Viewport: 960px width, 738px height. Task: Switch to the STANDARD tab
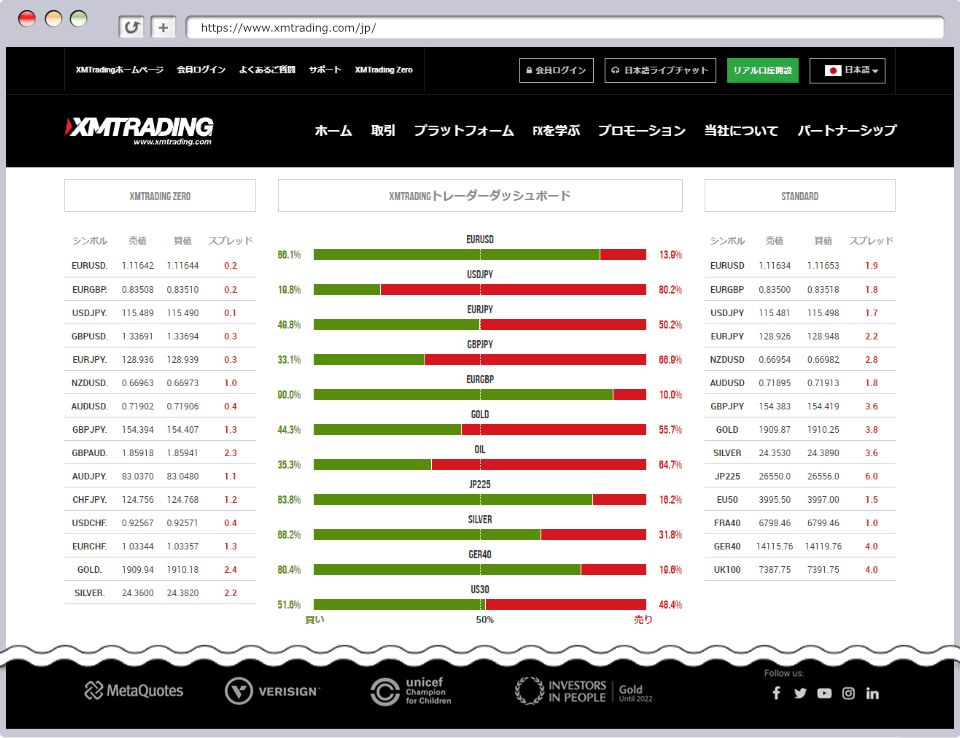[x=799, y=196]
